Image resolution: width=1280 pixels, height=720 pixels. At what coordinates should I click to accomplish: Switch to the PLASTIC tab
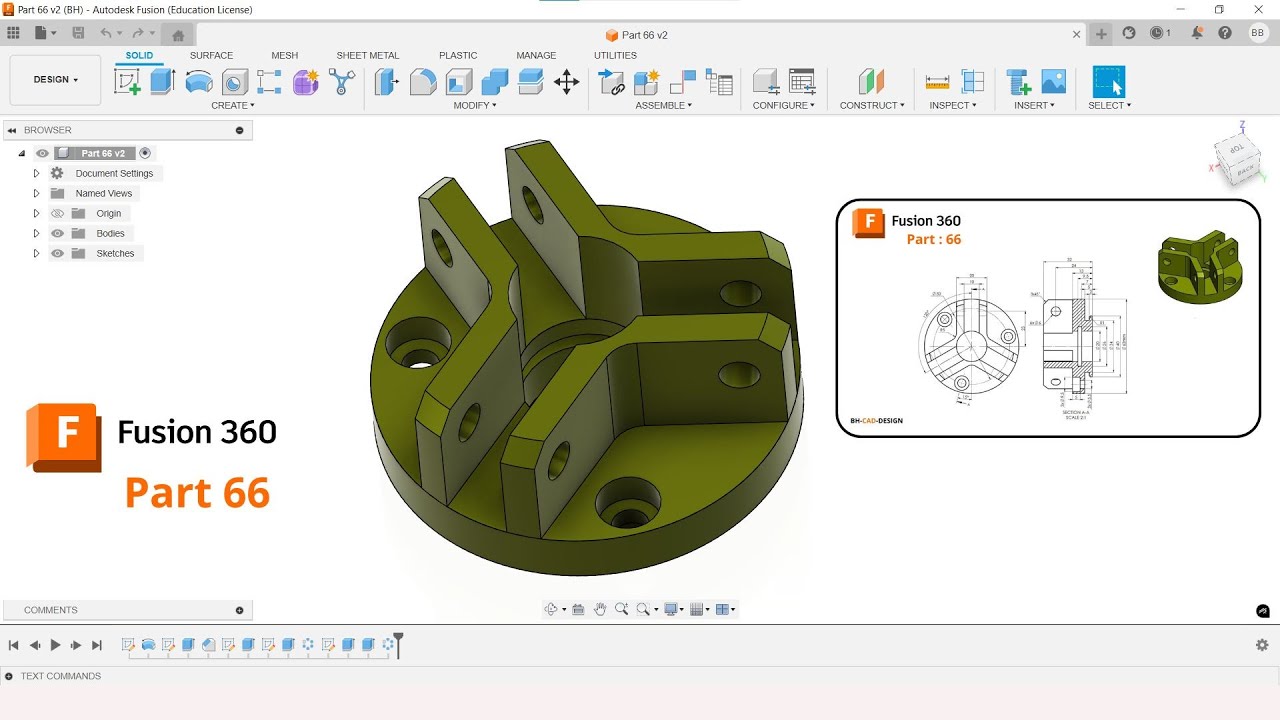point(458,56)
